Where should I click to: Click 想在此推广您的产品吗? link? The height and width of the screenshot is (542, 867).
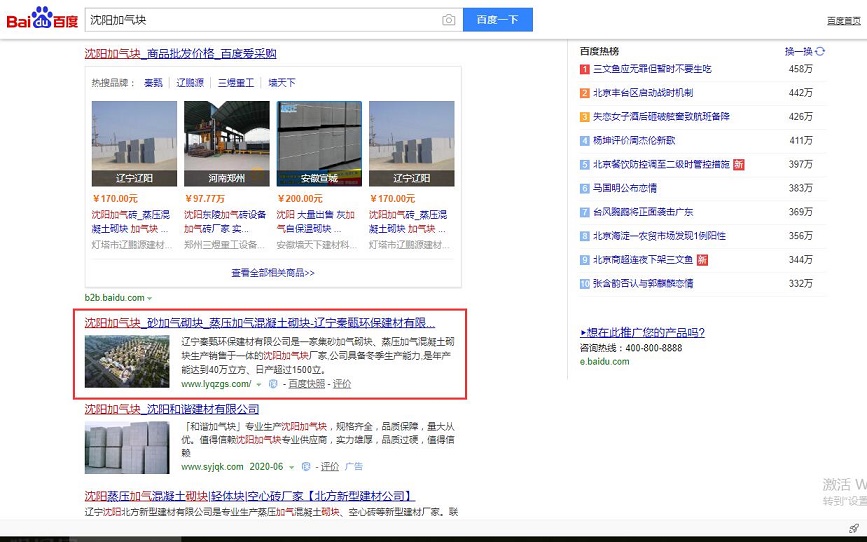[643, 332]
